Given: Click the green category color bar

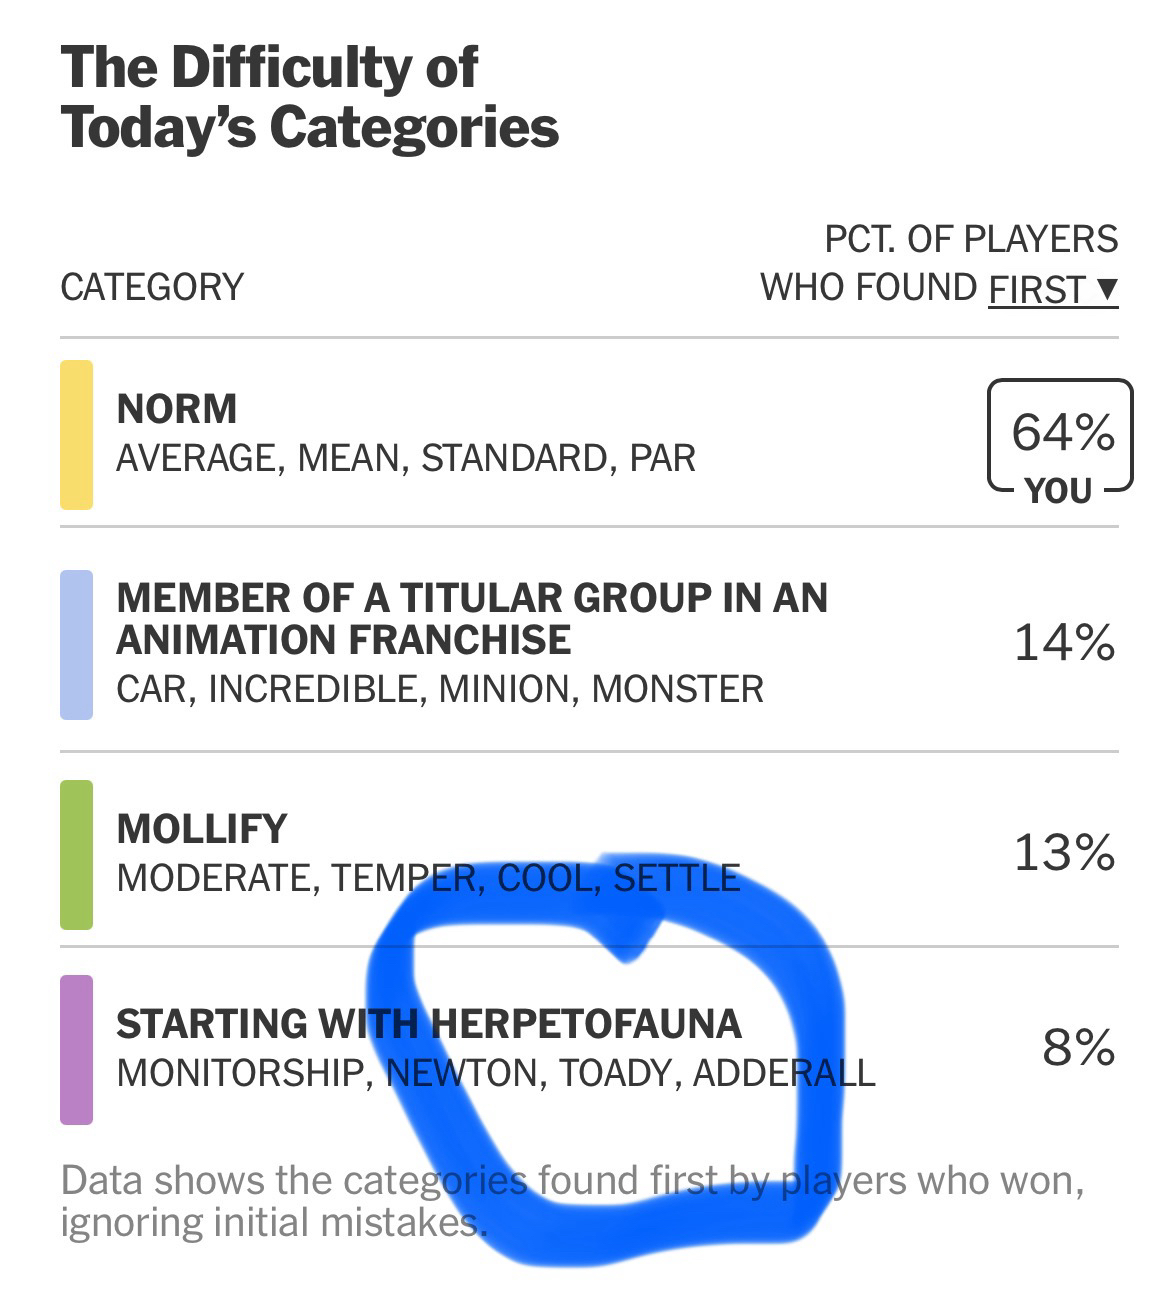Looking at the screenshot, I should [77, 855].
